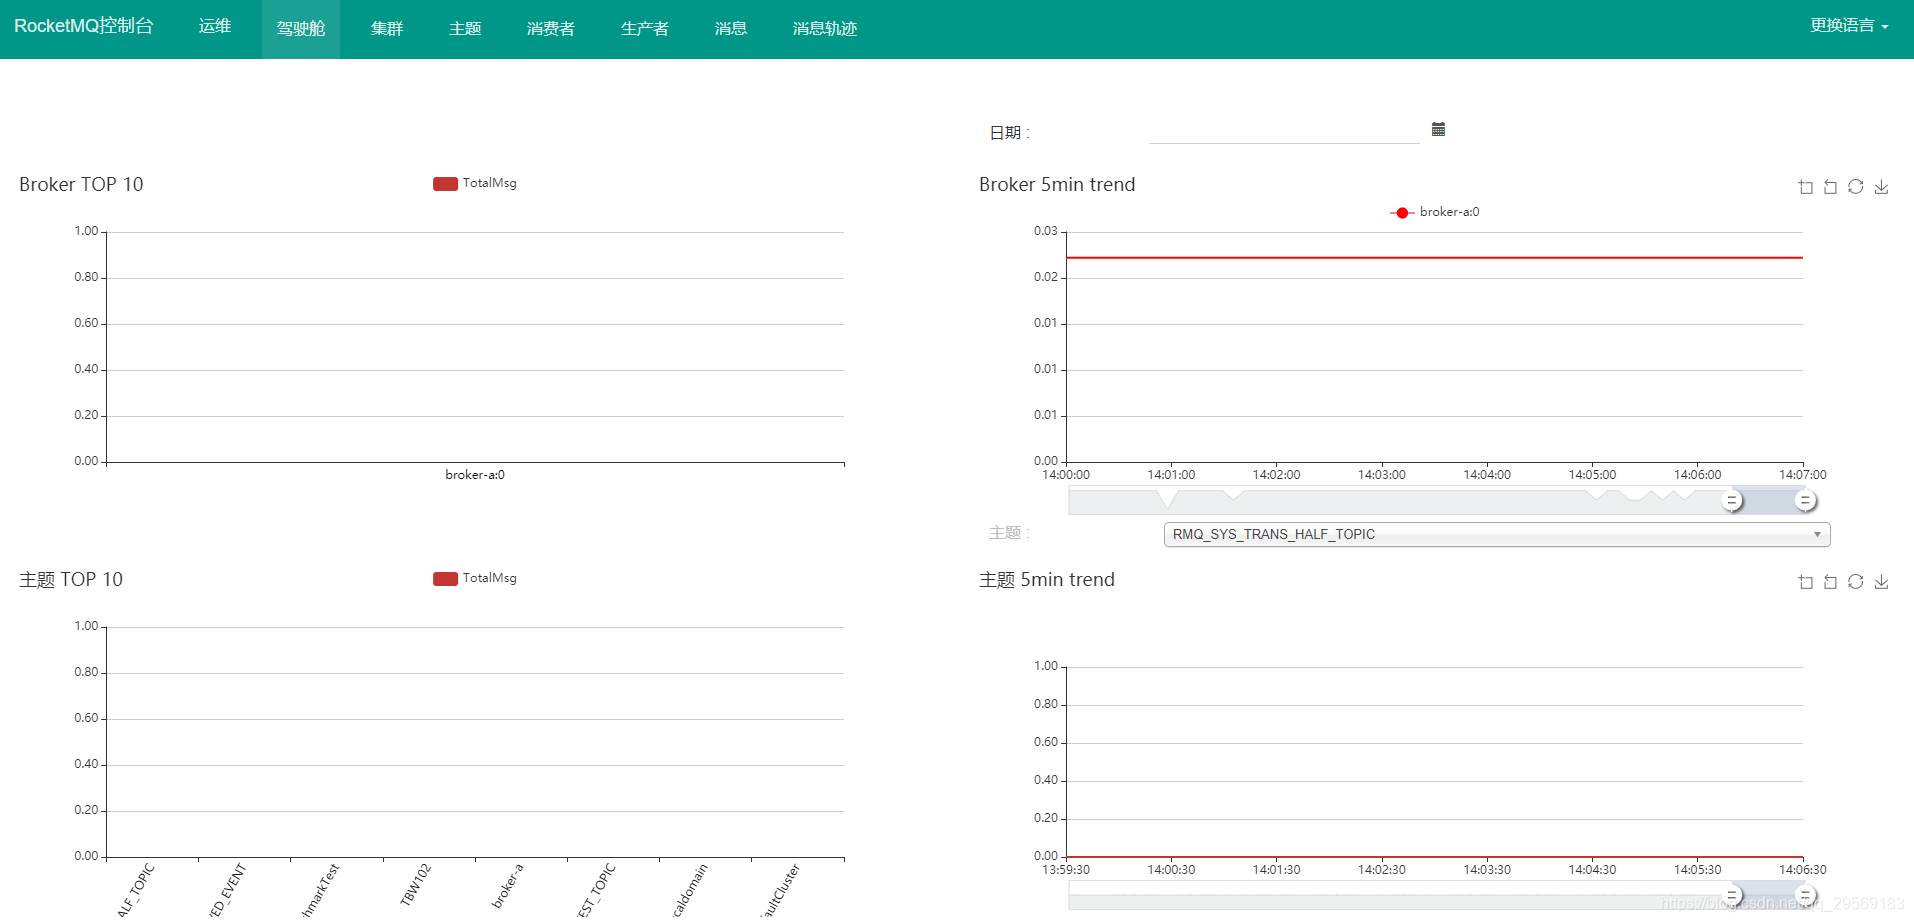Screen dimensions: 1914x922
Task: Toggle the TotalMsg legend on 主题 TOP 10
Action: click(x=474, y=578)
